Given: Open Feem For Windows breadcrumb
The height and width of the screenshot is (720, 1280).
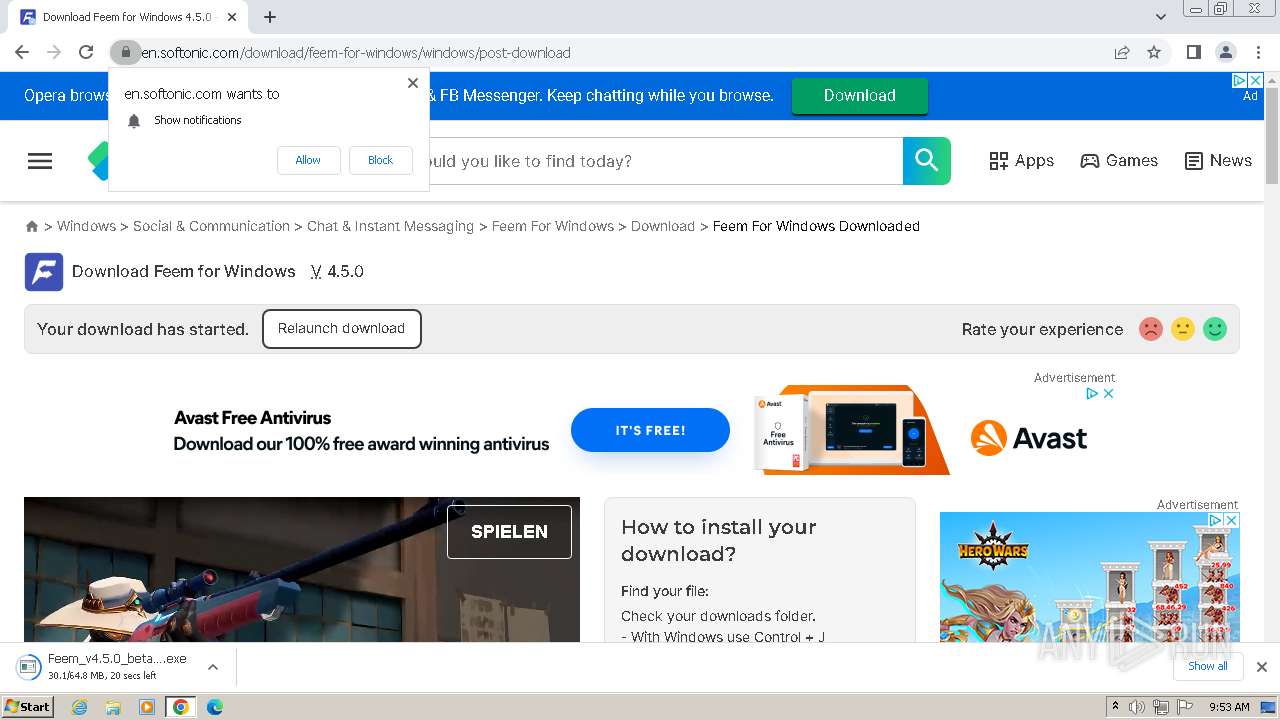Looking at the screenshot, I should coord(553,226).
